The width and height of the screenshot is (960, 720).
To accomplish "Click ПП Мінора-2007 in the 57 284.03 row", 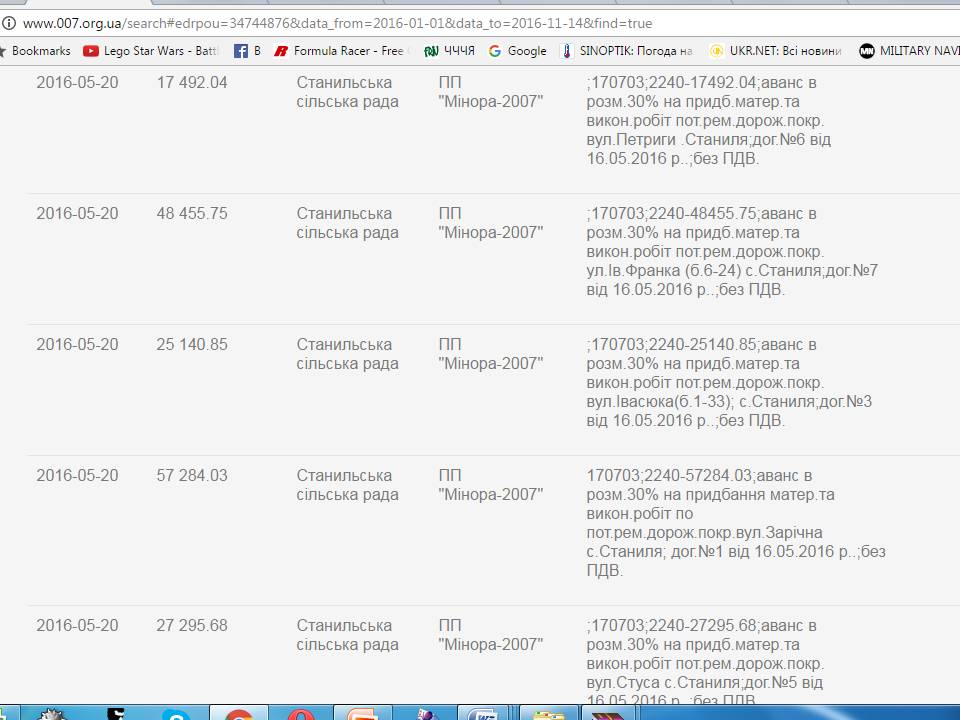I will (490, 485).
